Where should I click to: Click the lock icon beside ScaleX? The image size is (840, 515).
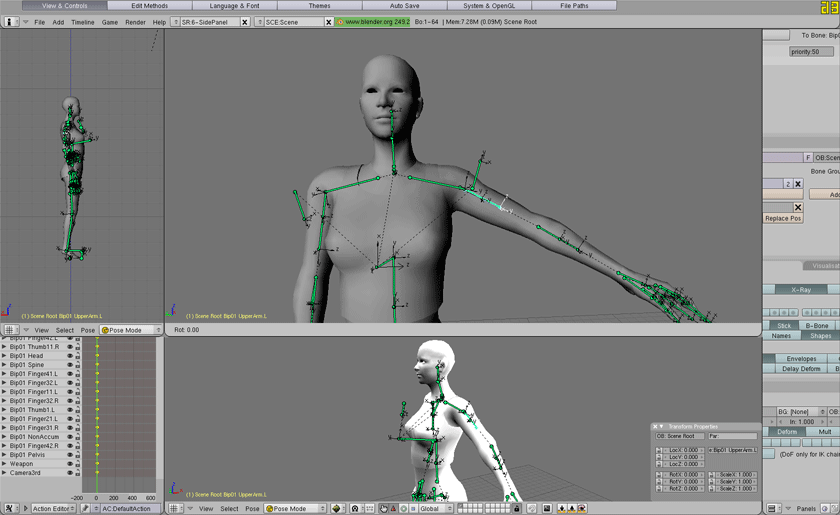click(712, 474)
